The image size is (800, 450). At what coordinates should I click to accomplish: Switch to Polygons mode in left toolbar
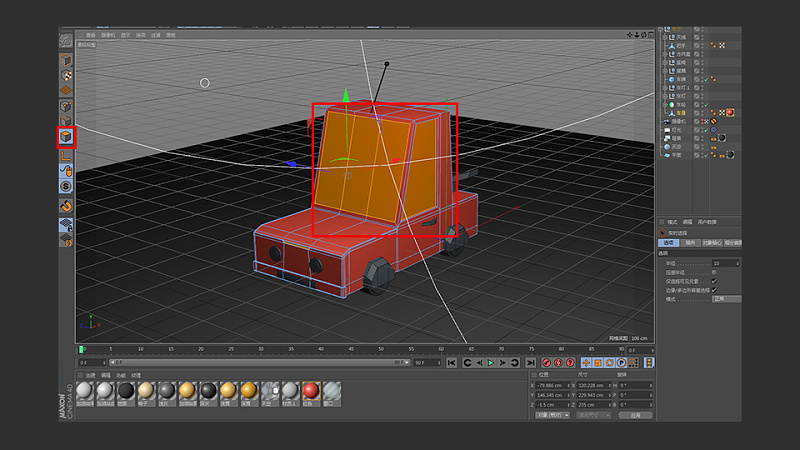coord(66,137)
